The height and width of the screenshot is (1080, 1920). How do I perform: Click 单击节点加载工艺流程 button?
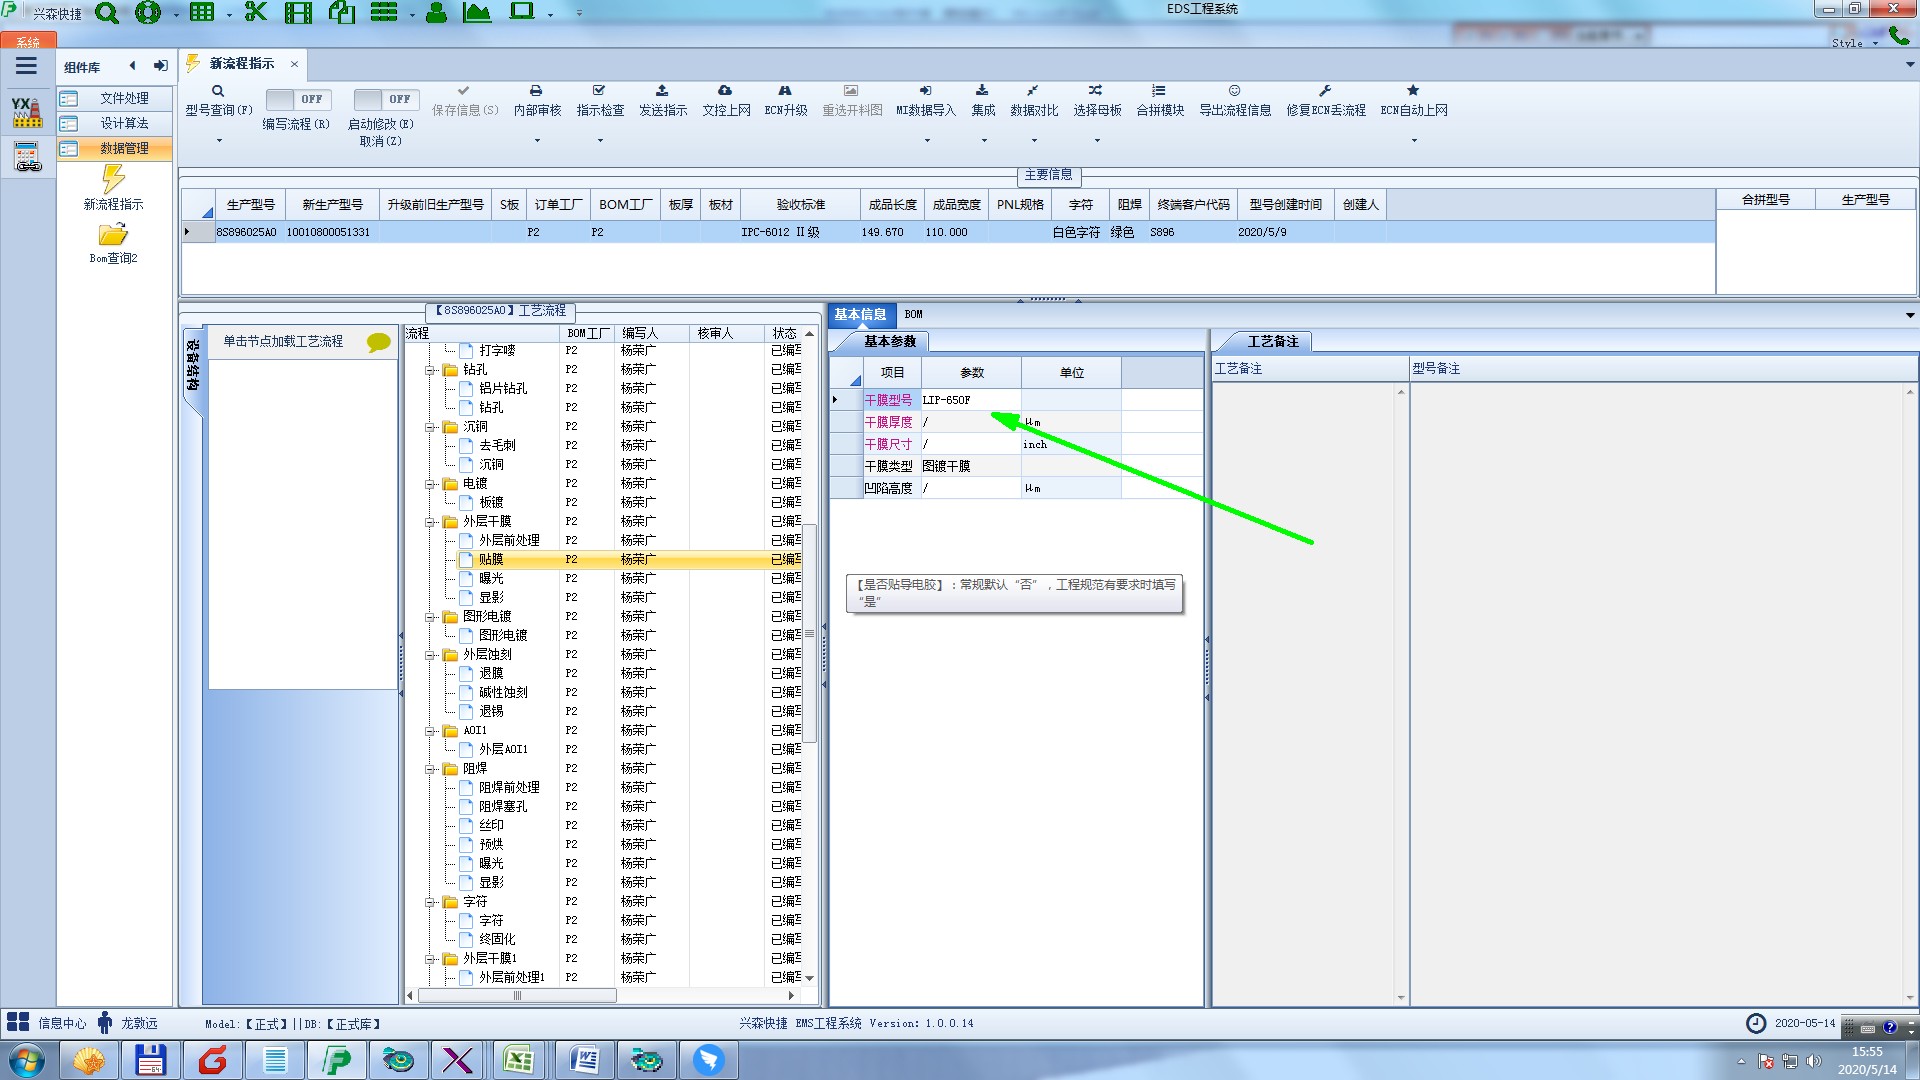point(283,341)
